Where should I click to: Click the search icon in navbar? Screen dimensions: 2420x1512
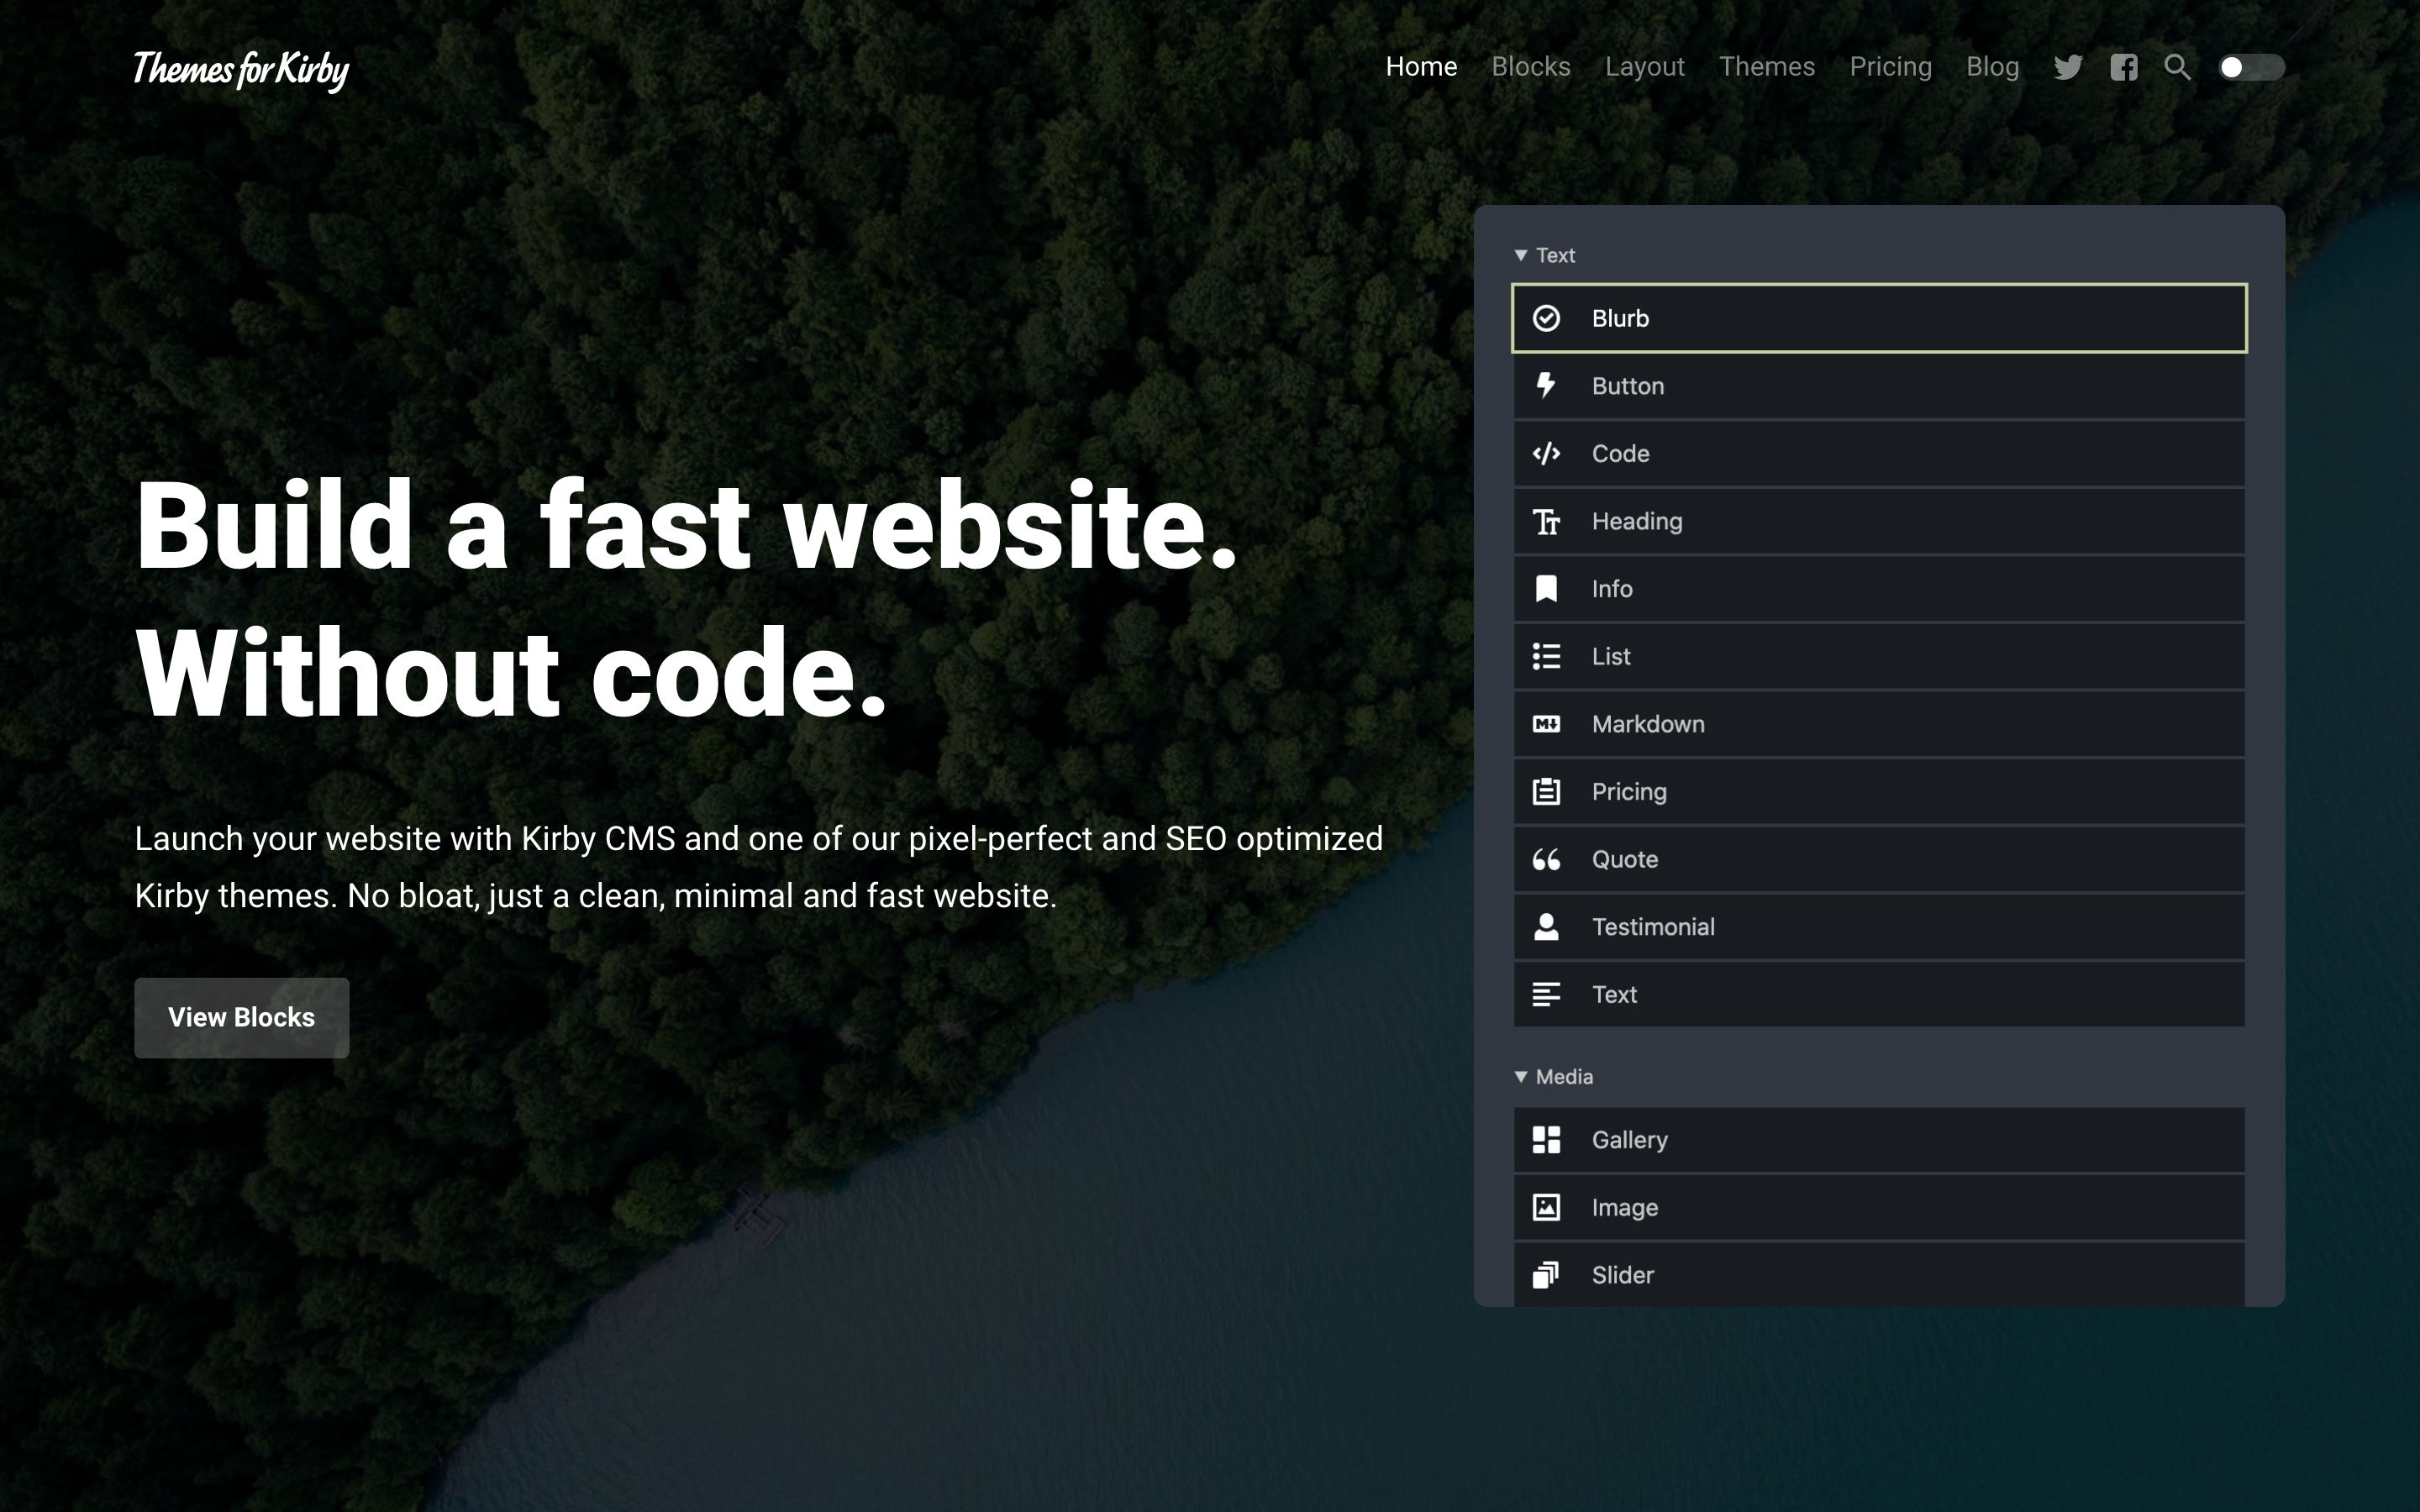coord(2178,66)
